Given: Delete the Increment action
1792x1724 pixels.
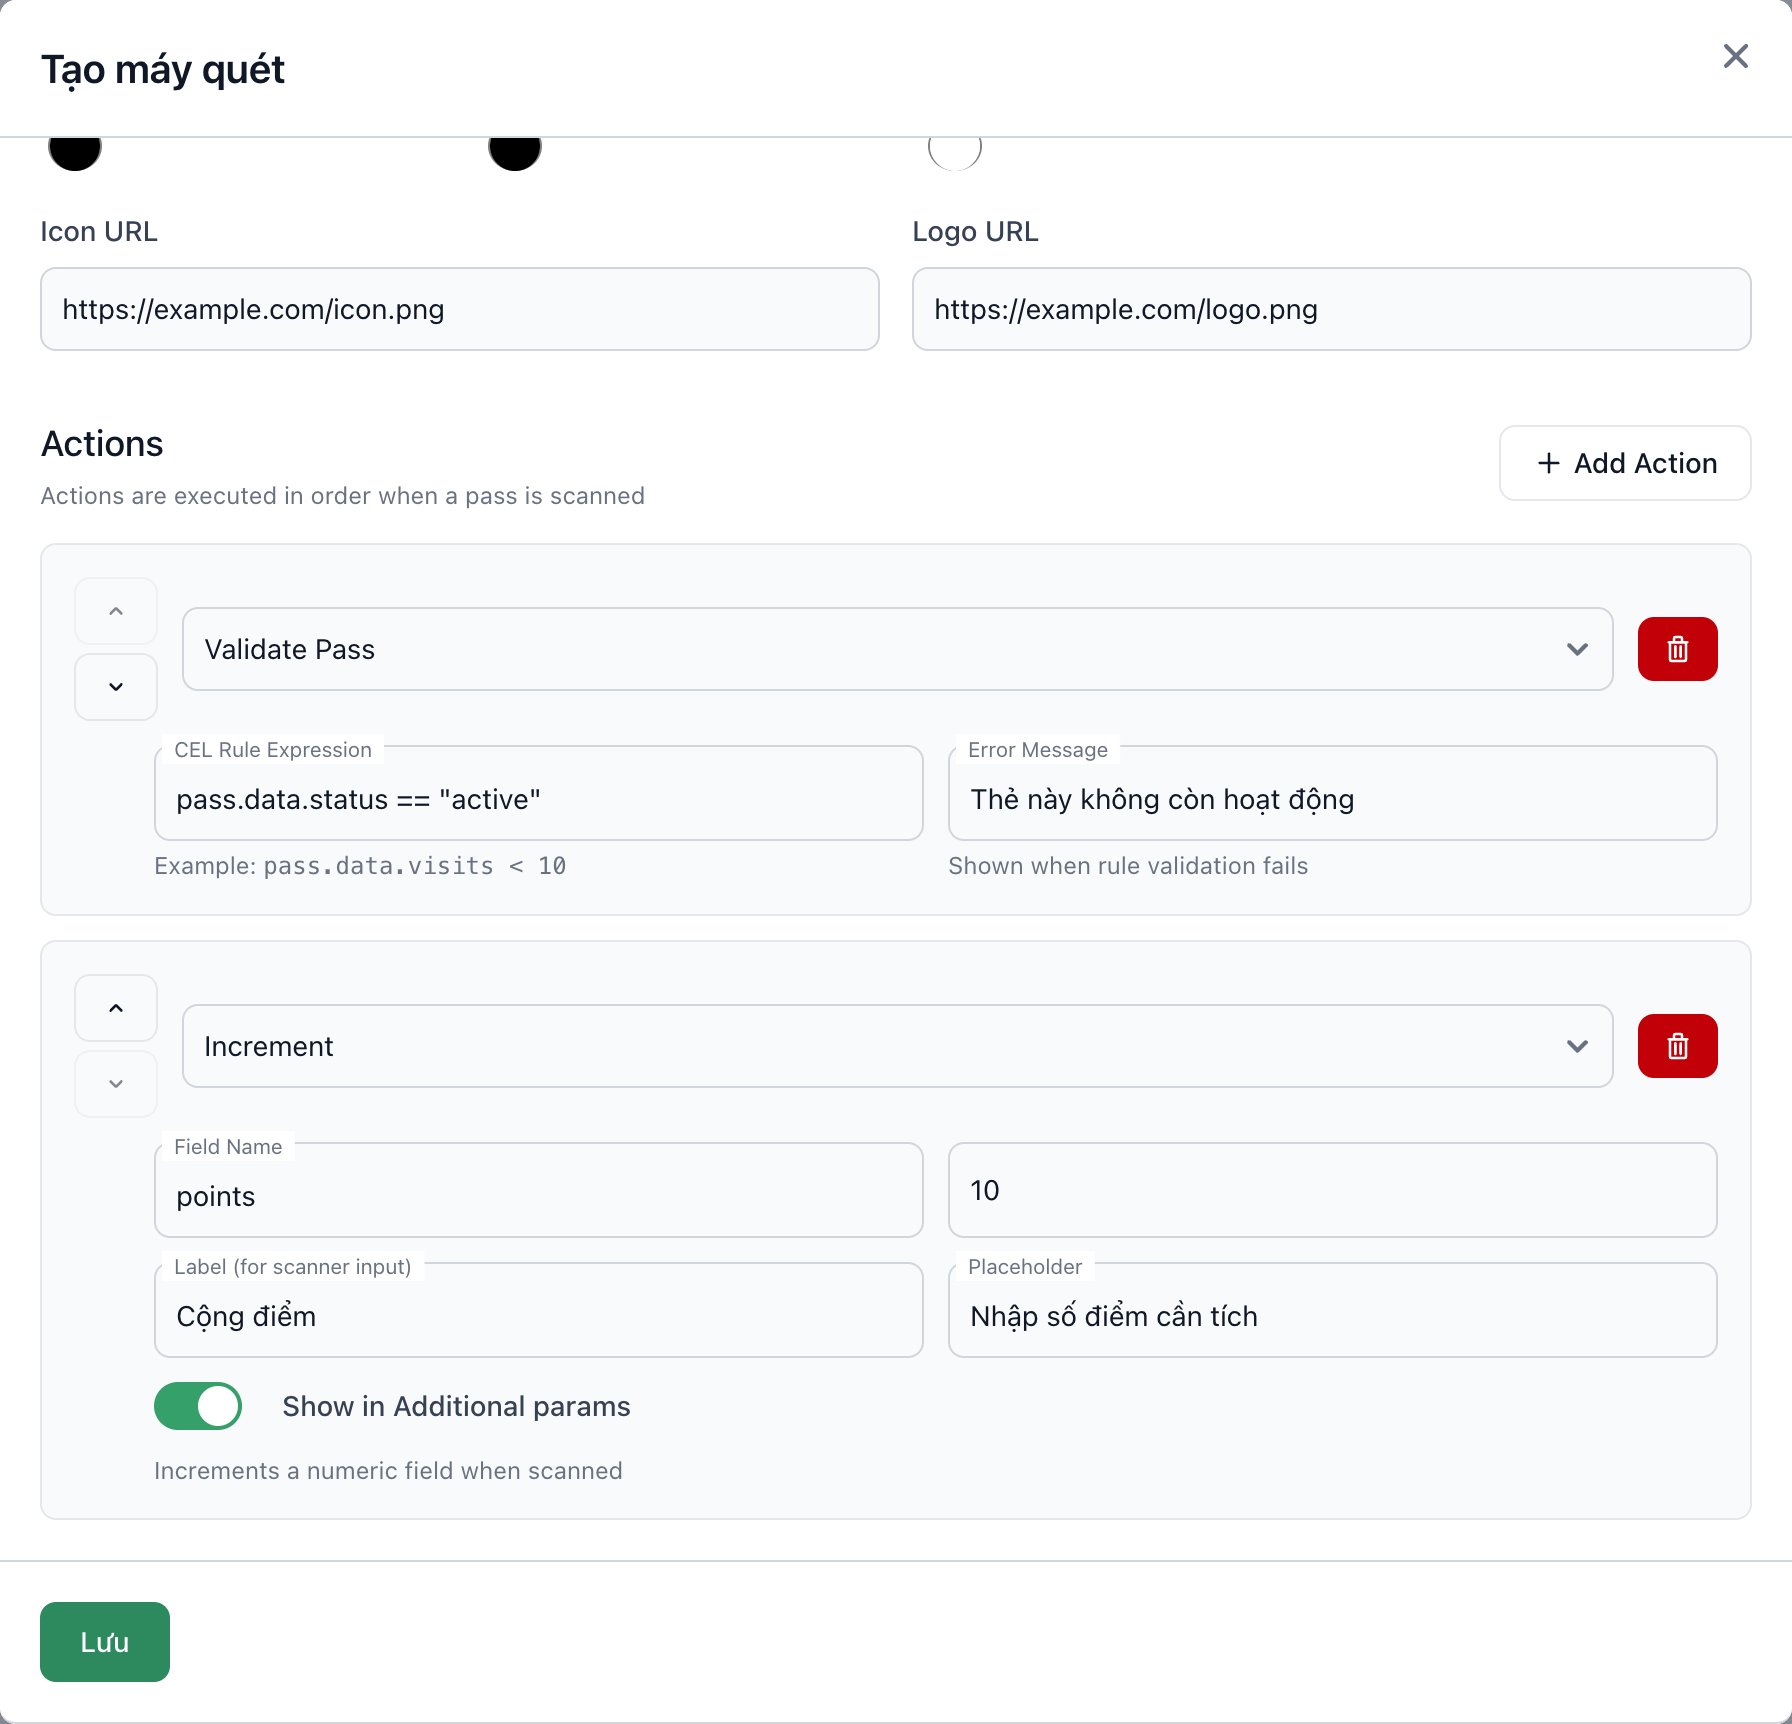Looking at the screenshot, I should click(x=1677, y=1046).
